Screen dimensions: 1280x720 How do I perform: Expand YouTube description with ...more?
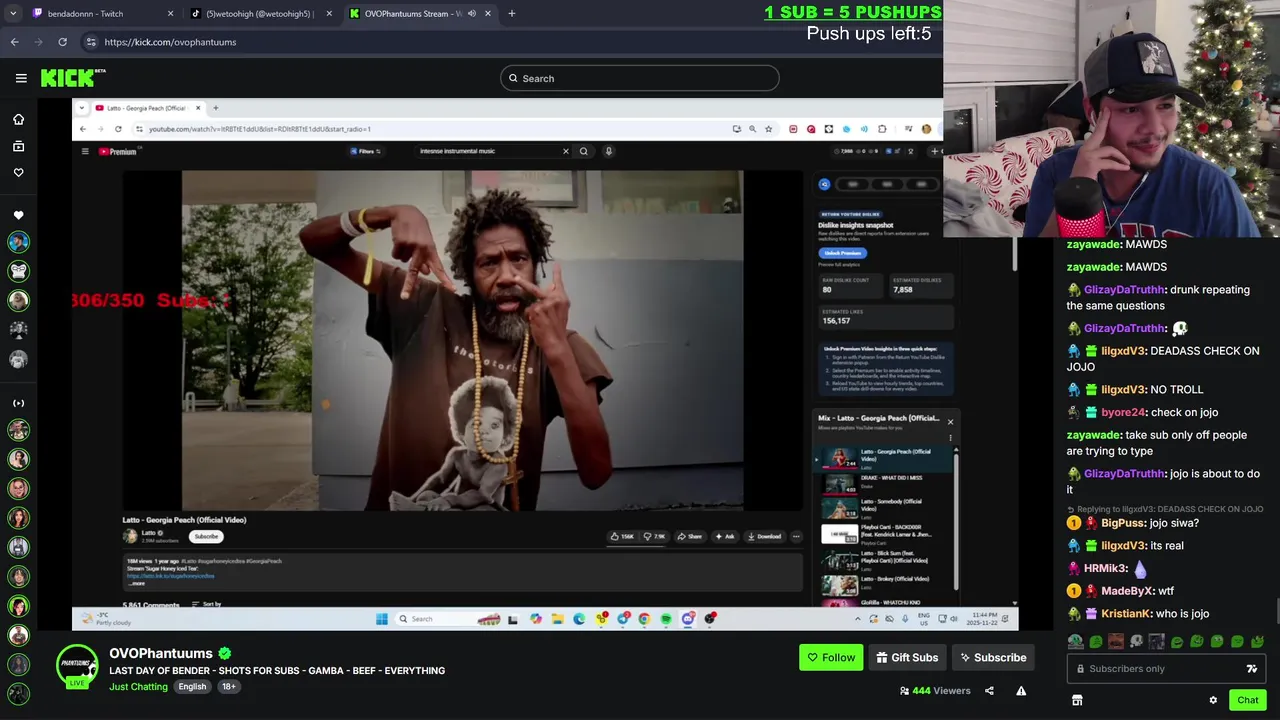(x=137, y=583)
